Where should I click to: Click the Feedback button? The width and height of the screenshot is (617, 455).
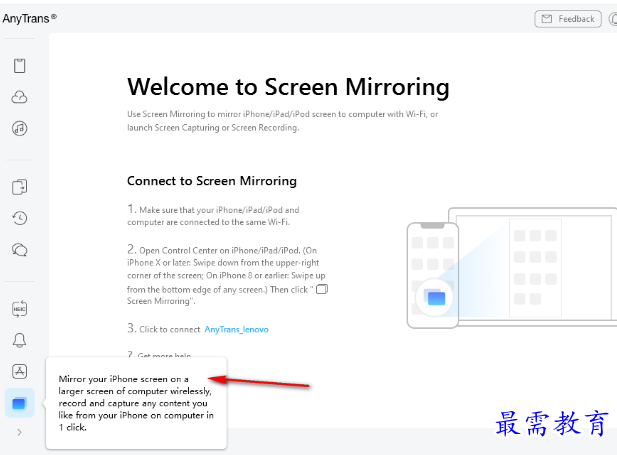568,19
